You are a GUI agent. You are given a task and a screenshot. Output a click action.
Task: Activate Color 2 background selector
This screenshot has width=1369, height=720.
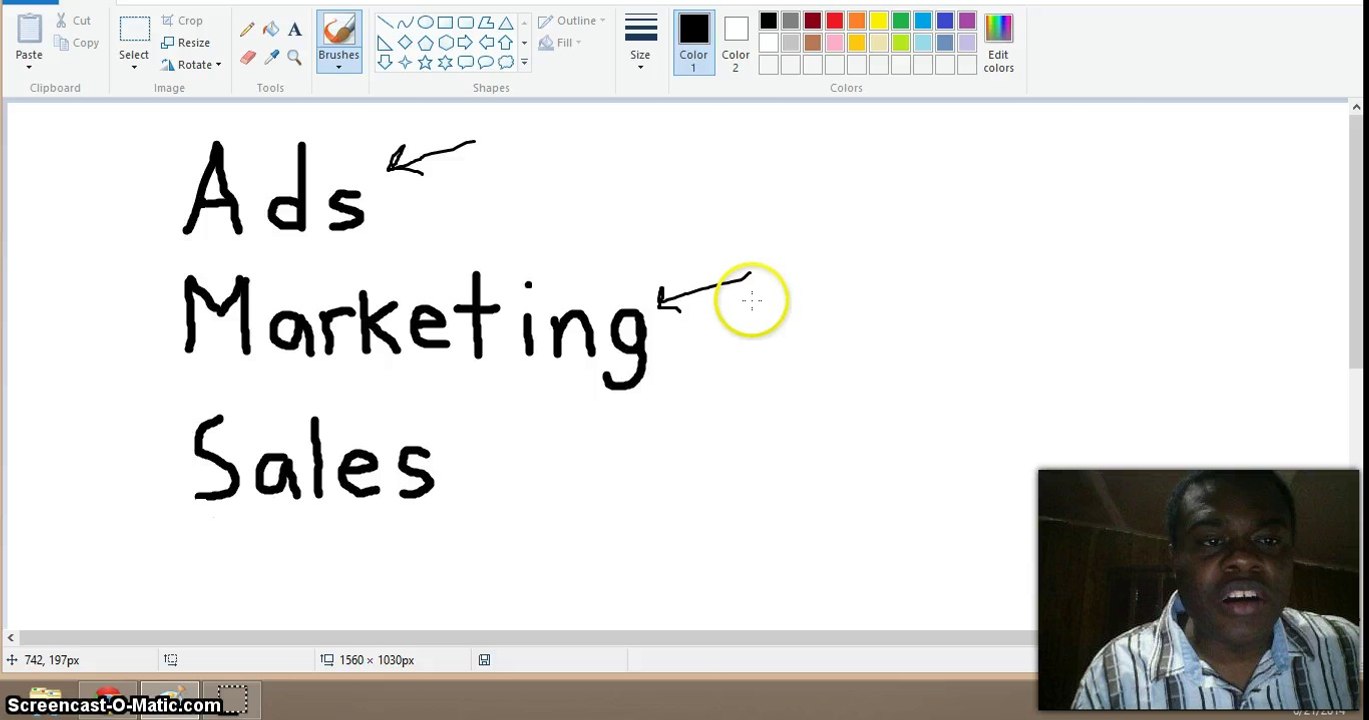click(x=736, y=42)
